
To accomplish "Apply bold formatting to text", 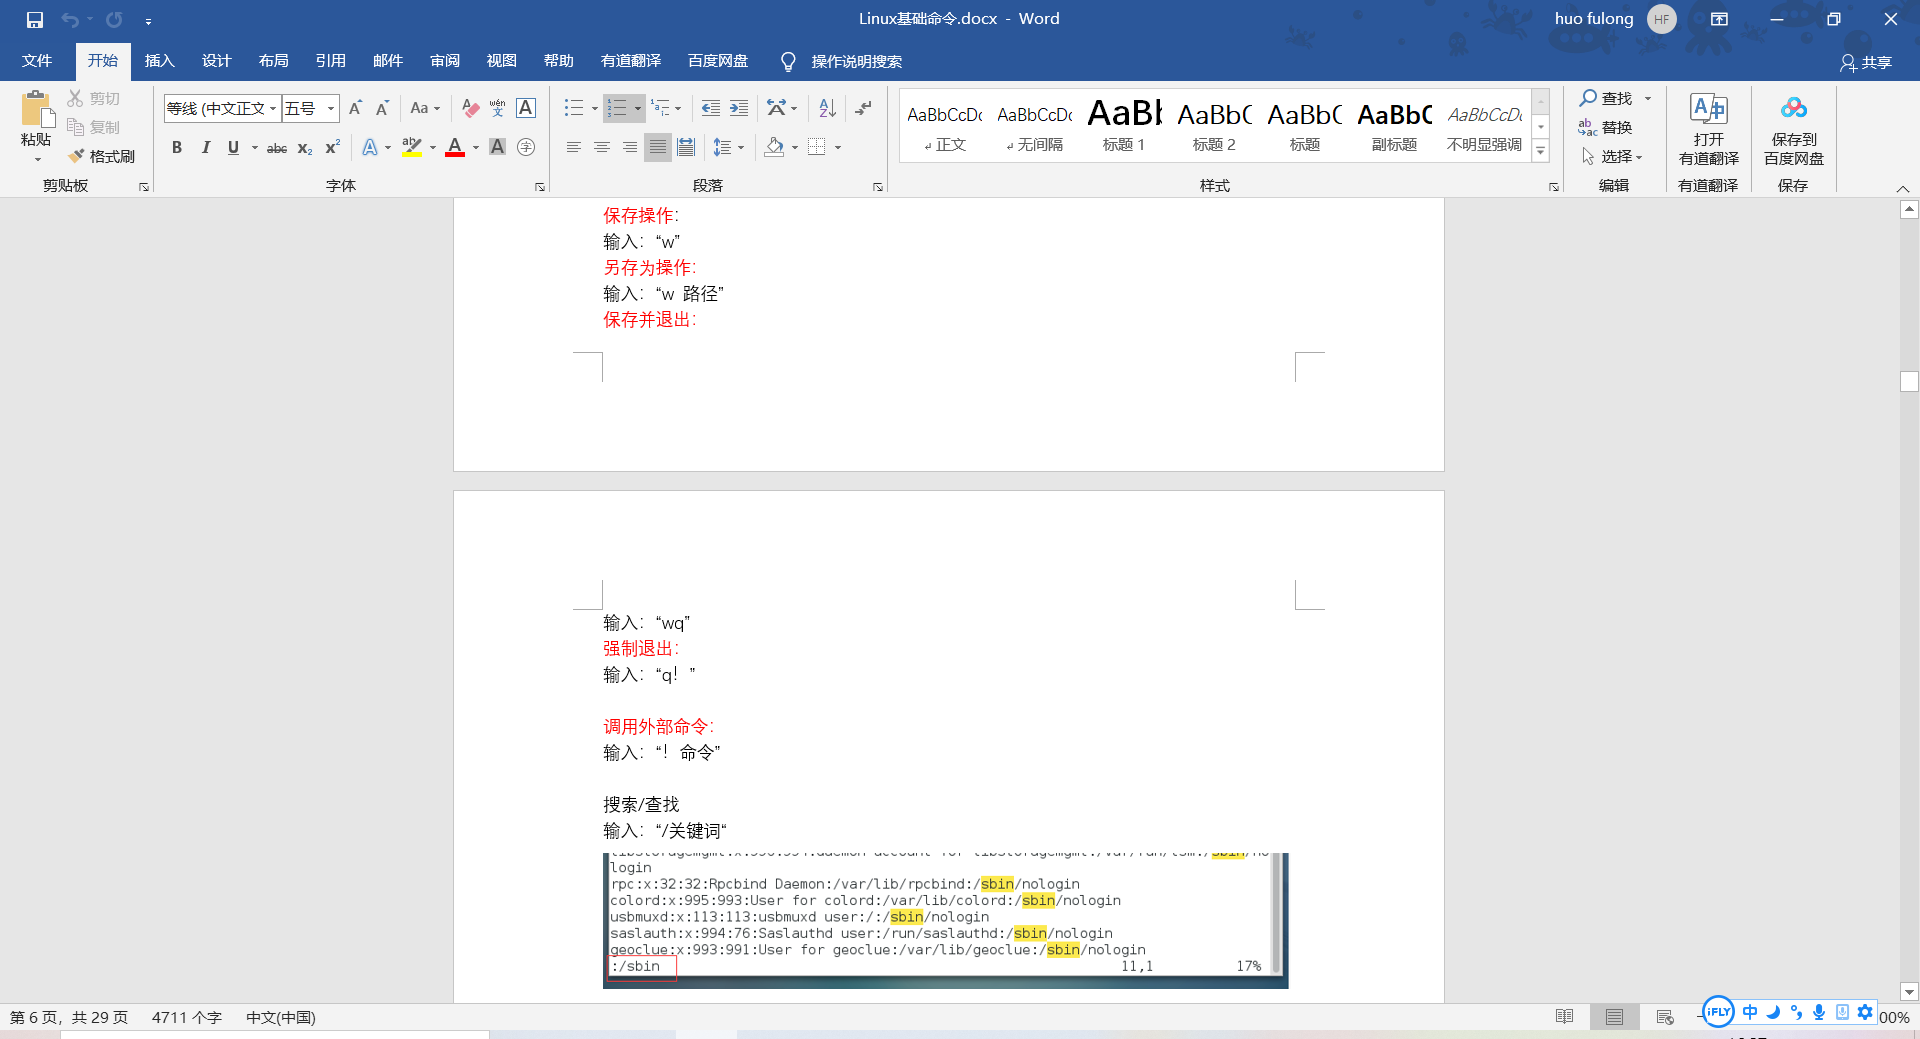I will (177, 147).
